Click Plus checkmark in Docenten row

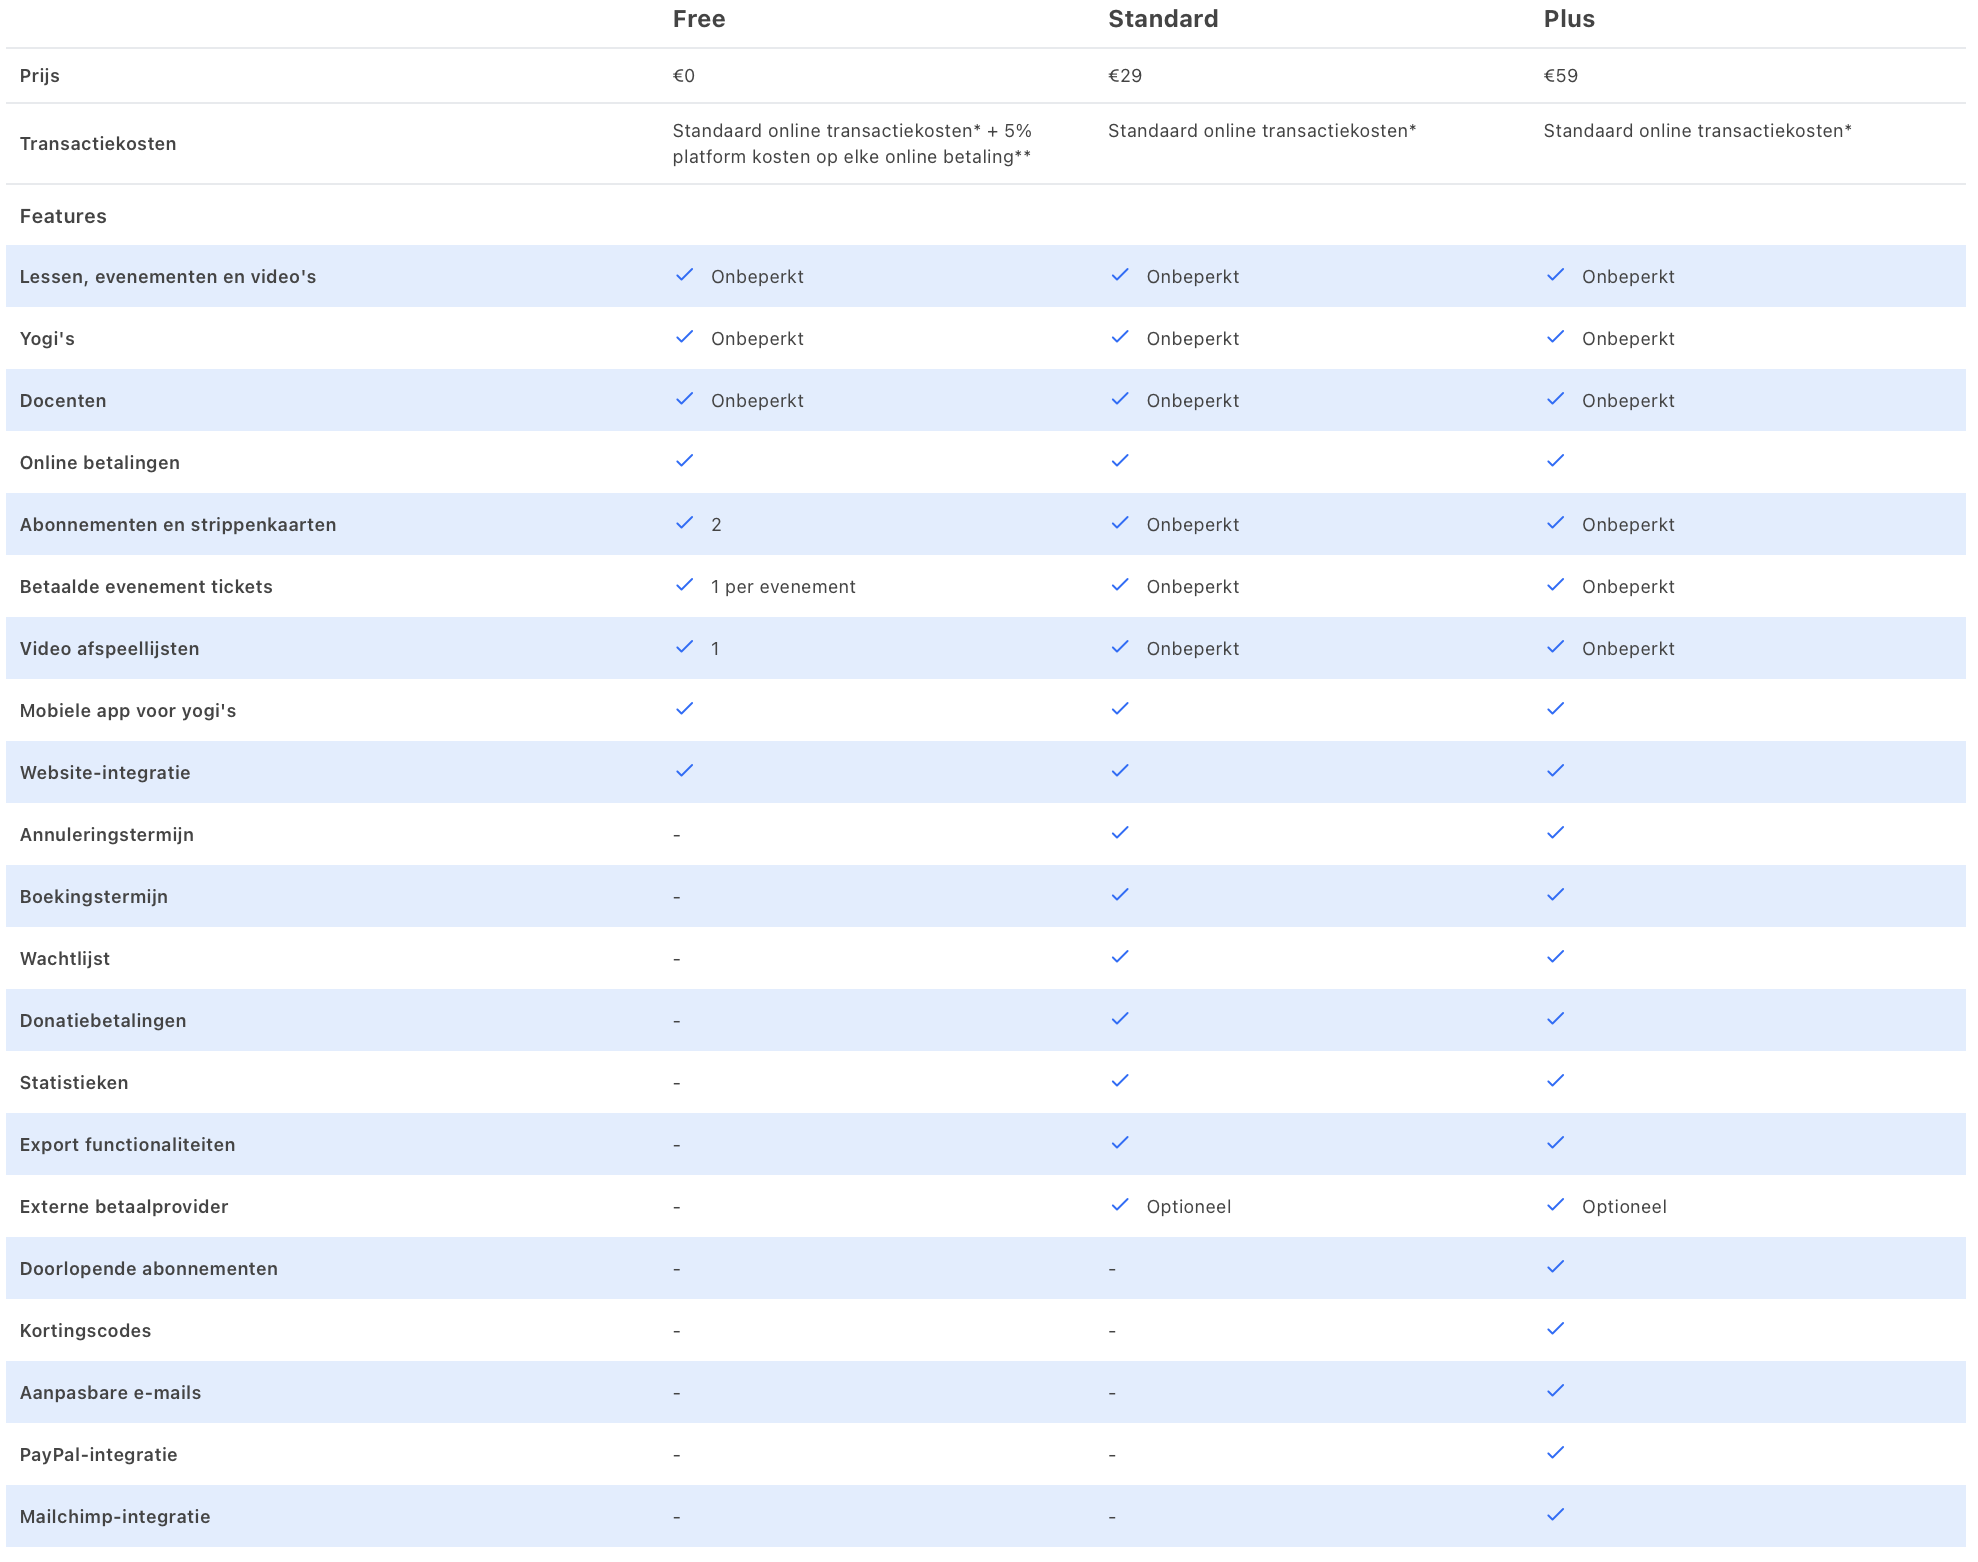click(x=1555, y=399)
